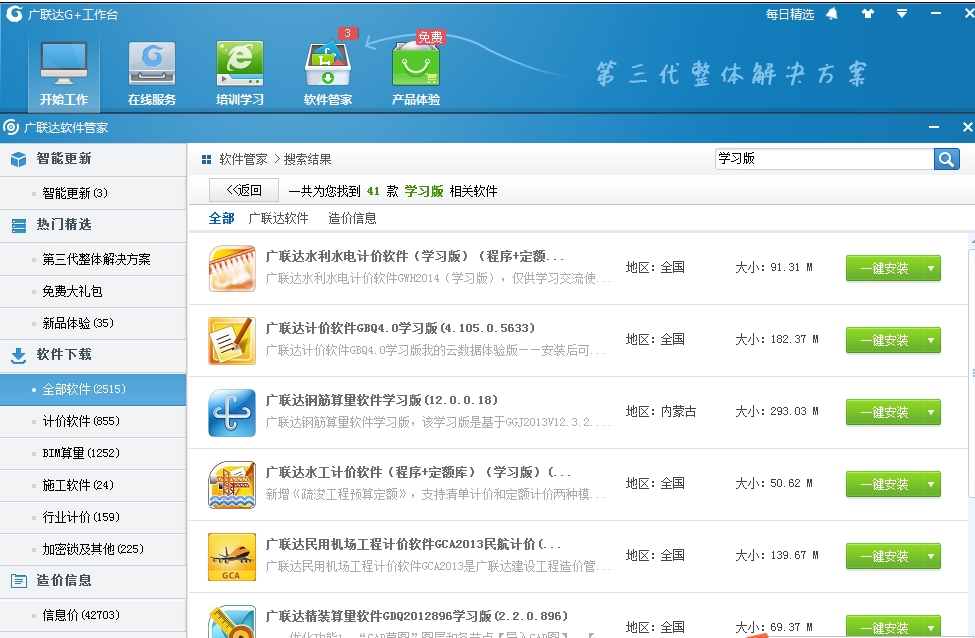Expand install options for 钢筋算量软件
Viewport: 975px width, 638px height.
(x=931, y=413)
